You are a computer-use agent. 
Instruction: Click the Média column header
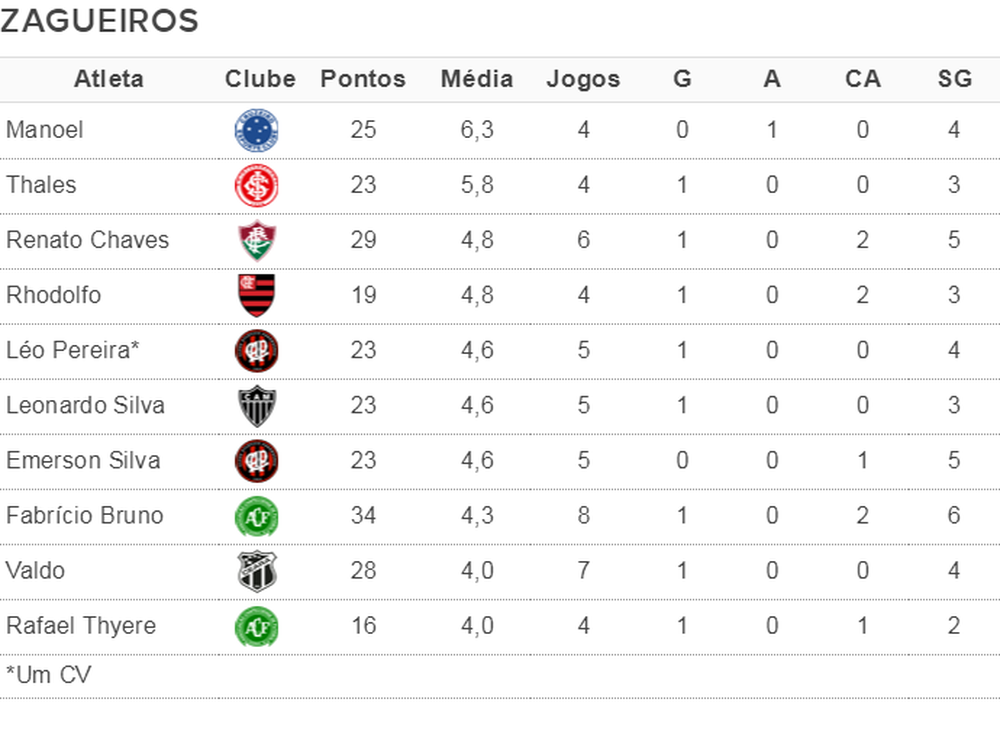pyautogui.click(x=477, y=79)
